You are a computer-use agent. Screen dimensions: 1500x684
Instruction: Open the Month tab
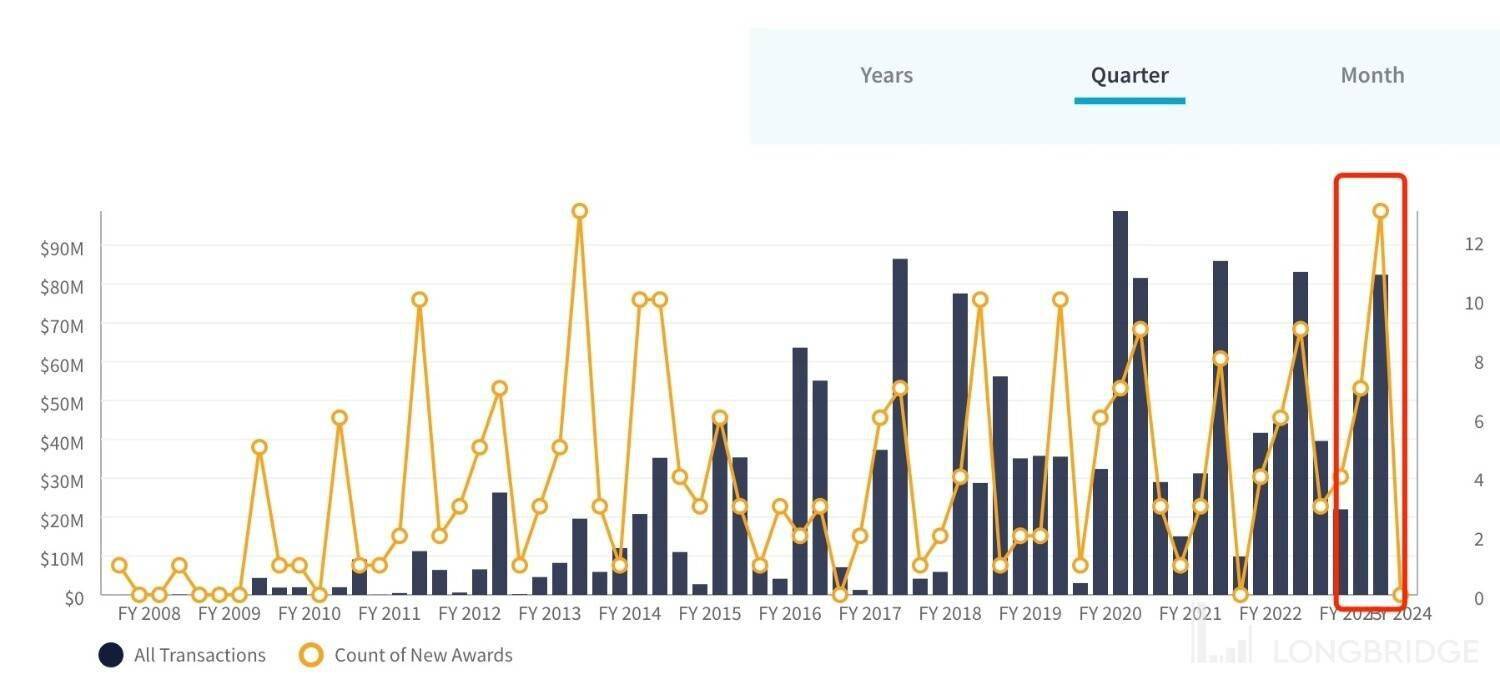(x=1372, y=75)
